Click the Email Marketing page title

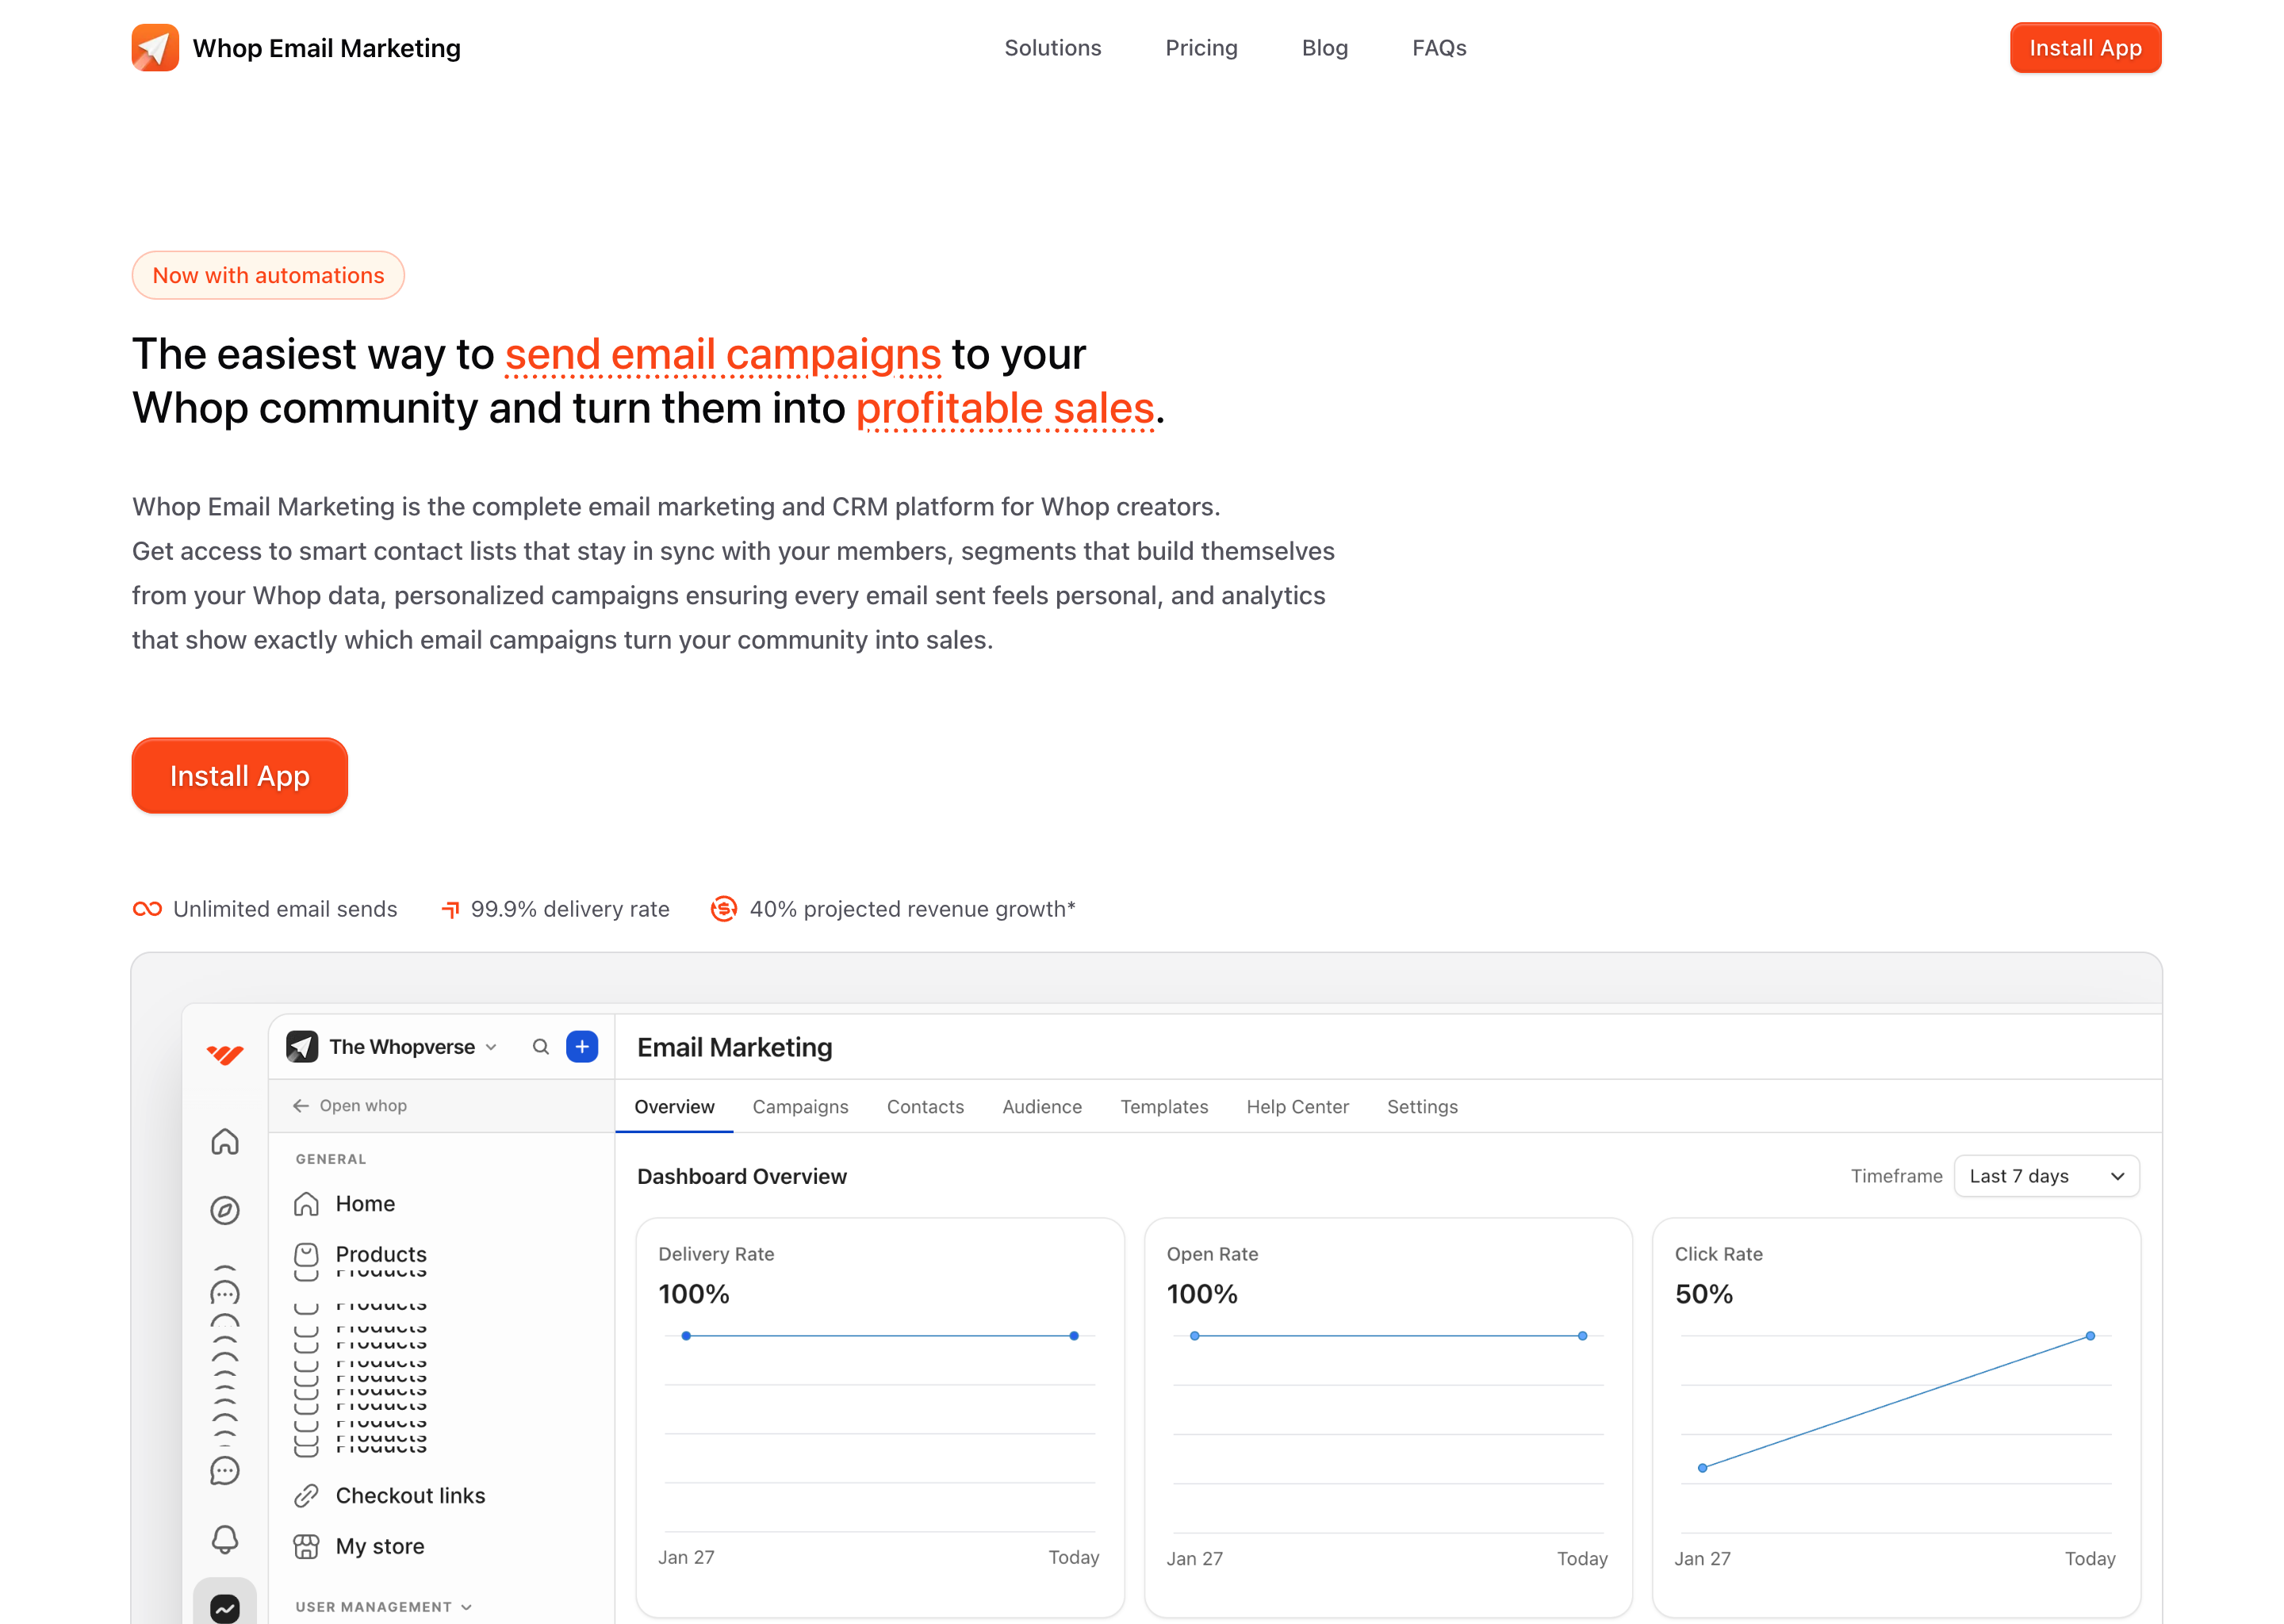point(734,1047)
